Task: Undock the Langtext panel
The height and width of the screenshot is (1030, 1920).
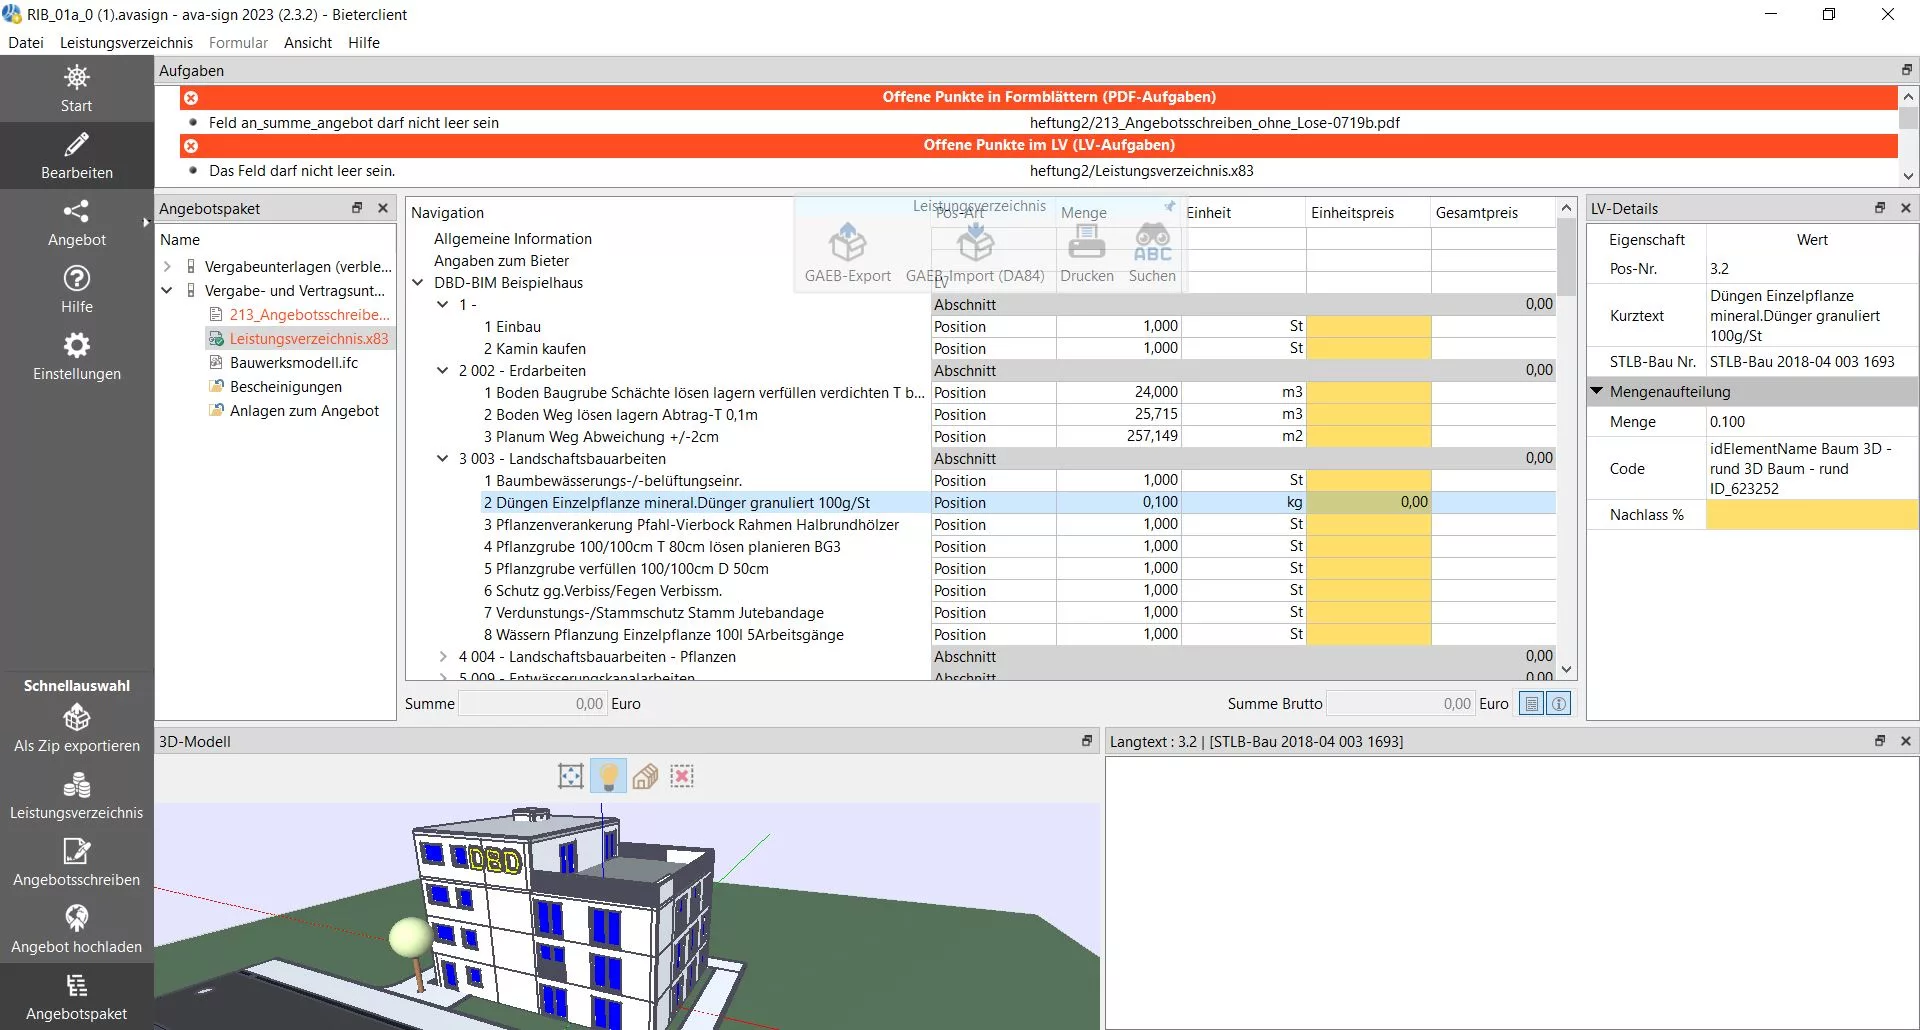Action: [1880, 741]
